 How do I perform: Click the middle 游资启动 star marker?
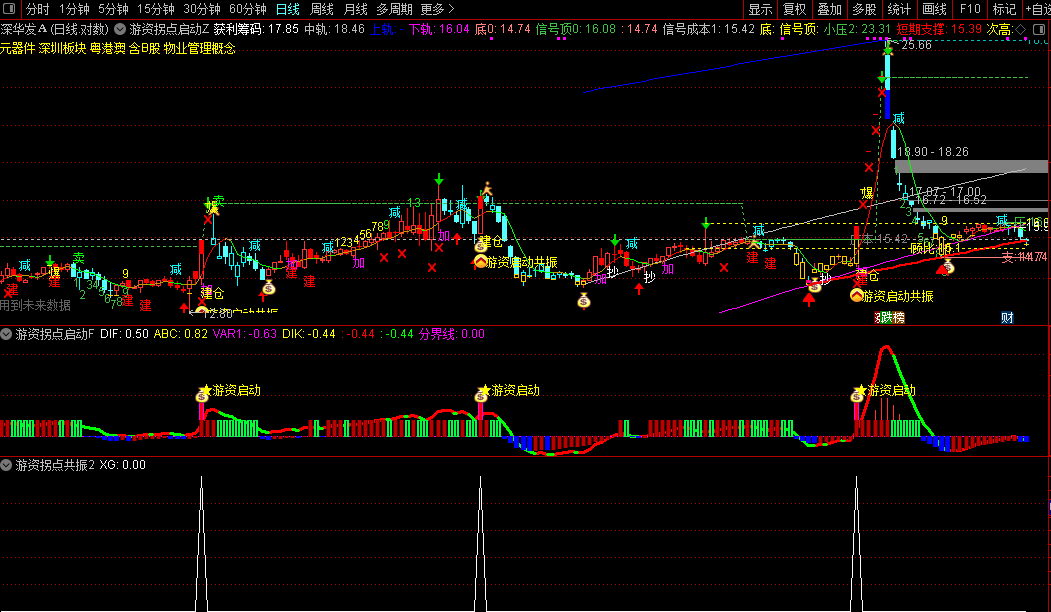point(485,389)
